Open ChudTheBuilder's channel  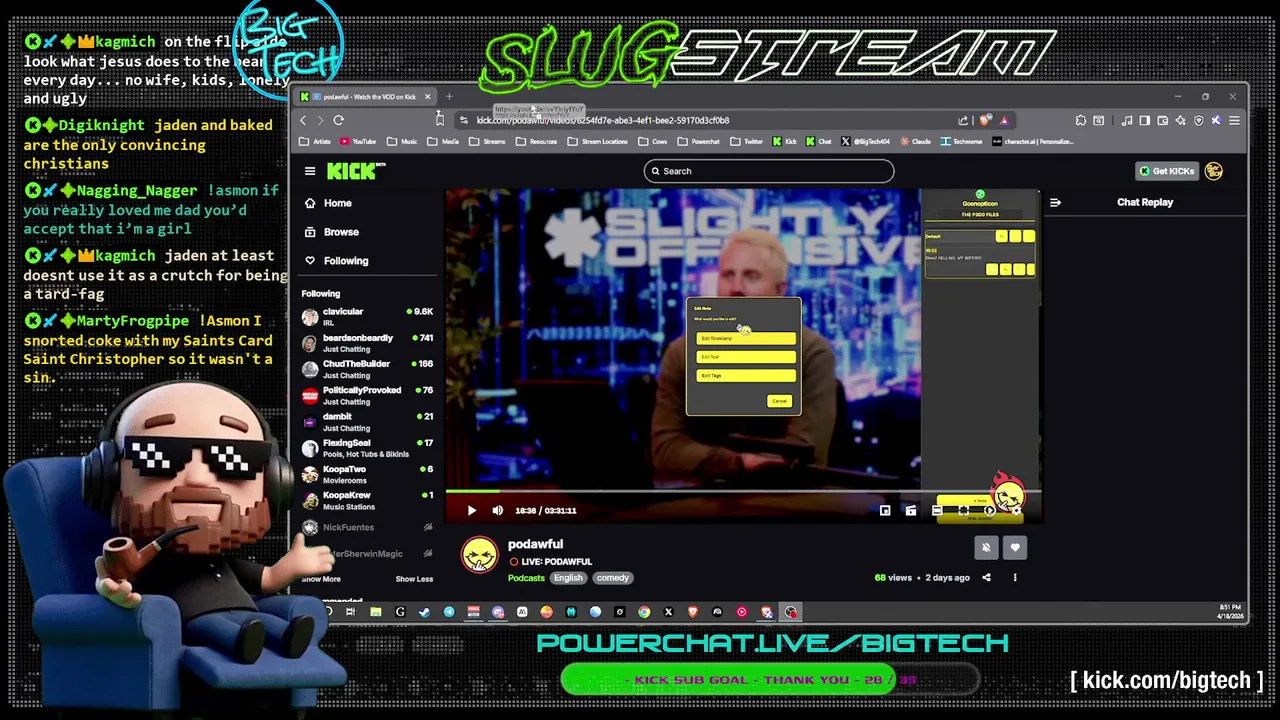pos(368,369)
